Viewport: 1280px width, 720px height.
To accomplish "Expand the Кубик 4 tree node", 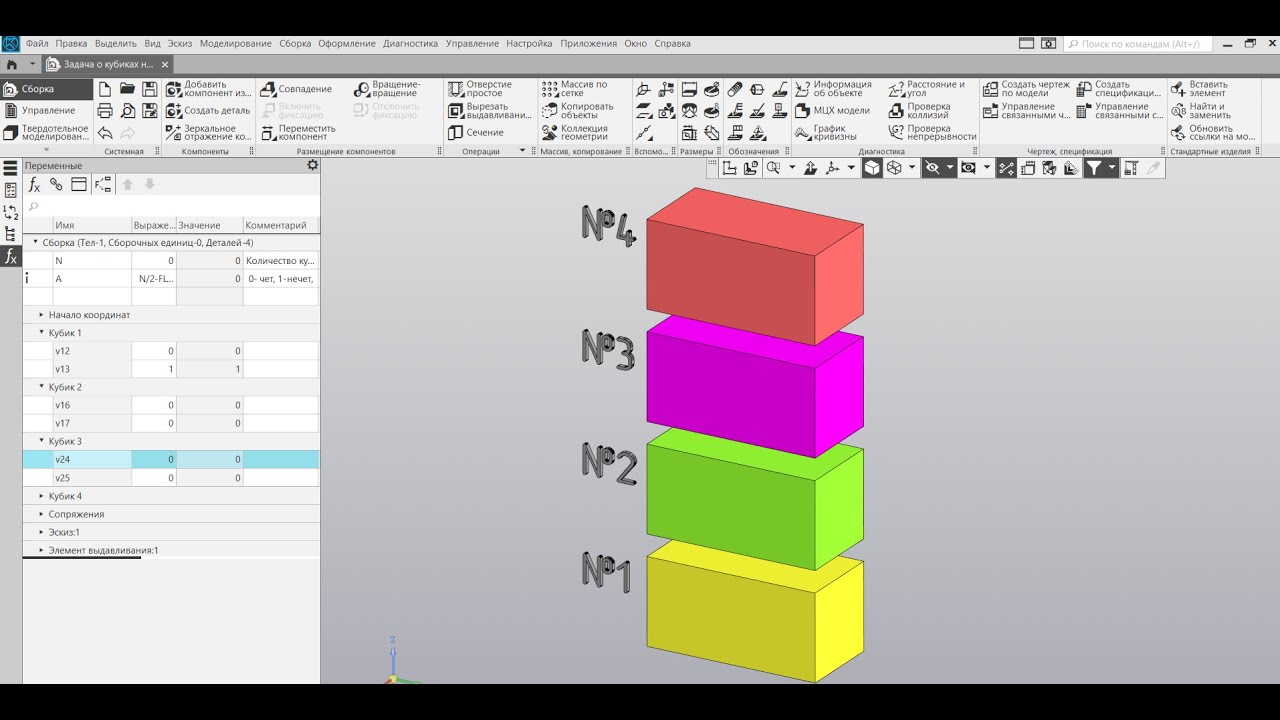I will (42, 496).
